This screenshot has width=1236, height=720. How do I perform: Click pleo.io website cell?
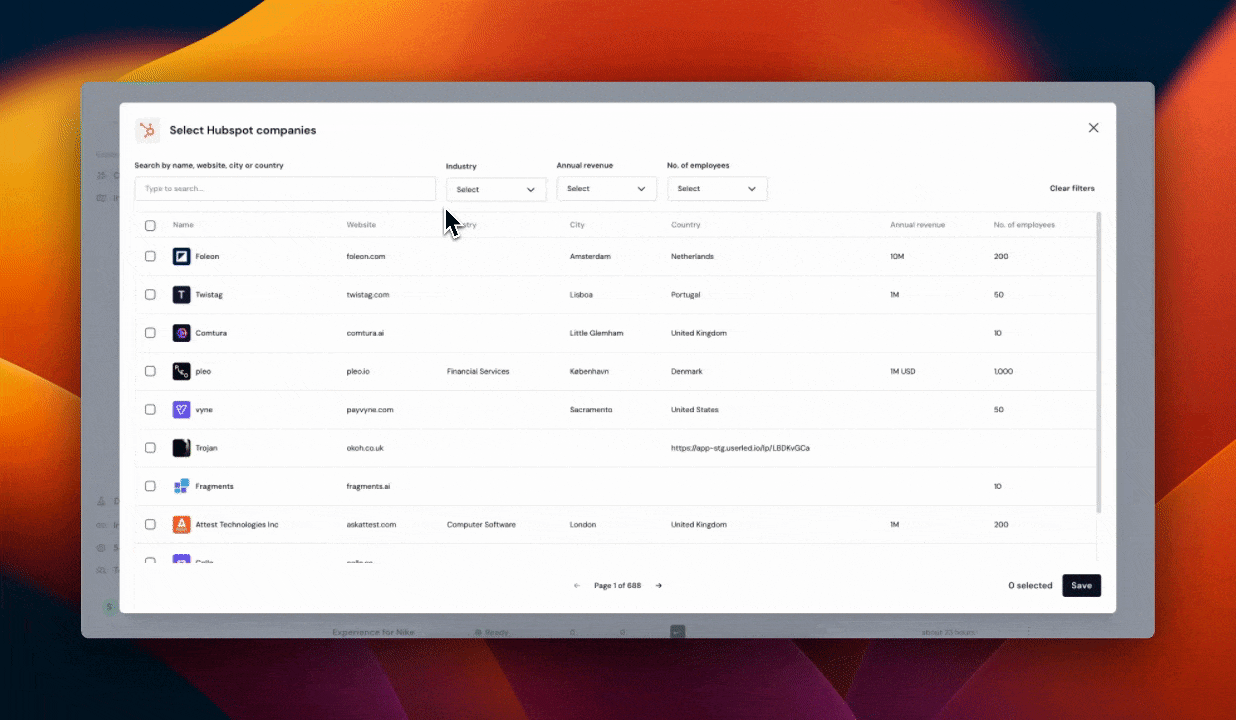pos(358,371)
